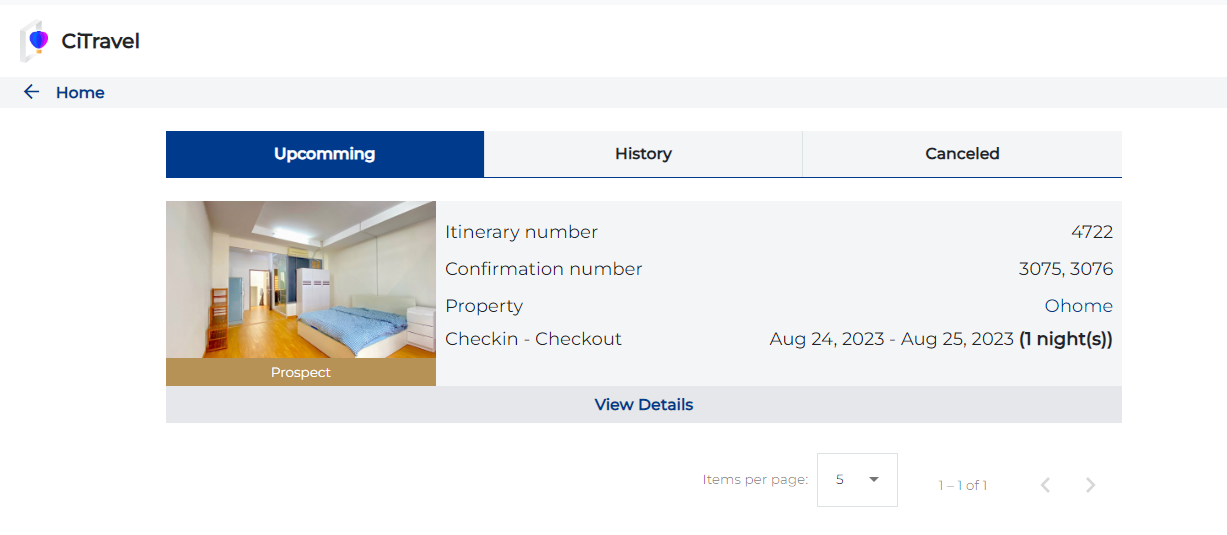Switch to the History tab
The image size is (1227, 535).
pos(643,154)
